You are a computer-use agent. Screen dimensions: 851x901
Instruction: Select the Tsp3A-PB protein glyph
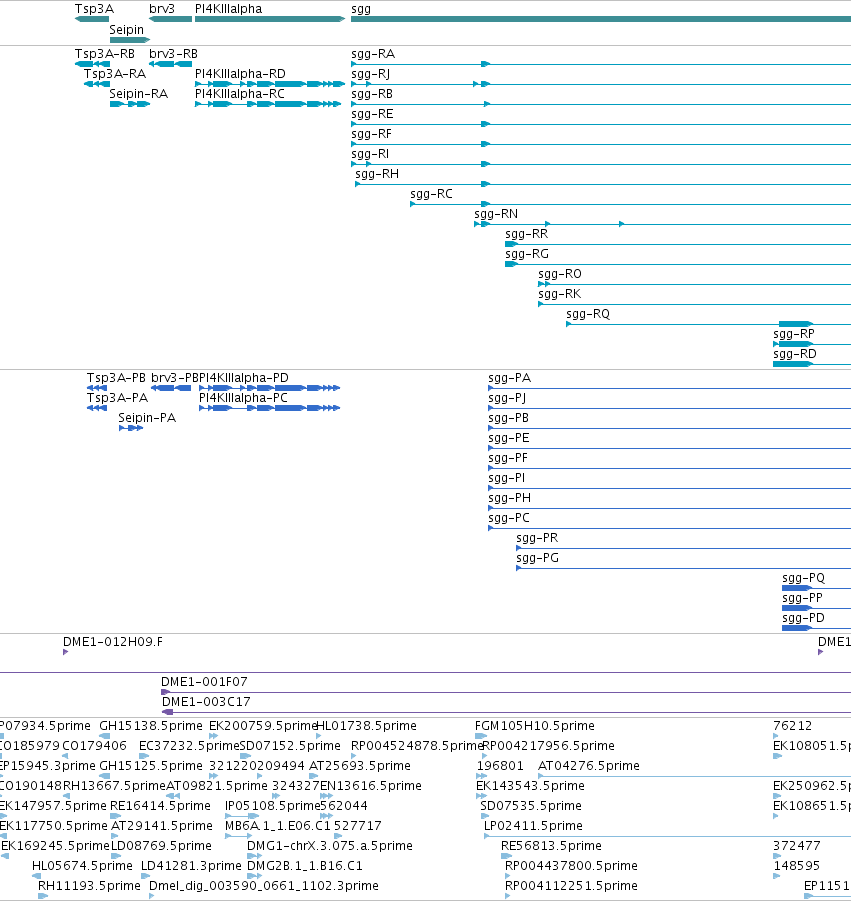(97, 388)
